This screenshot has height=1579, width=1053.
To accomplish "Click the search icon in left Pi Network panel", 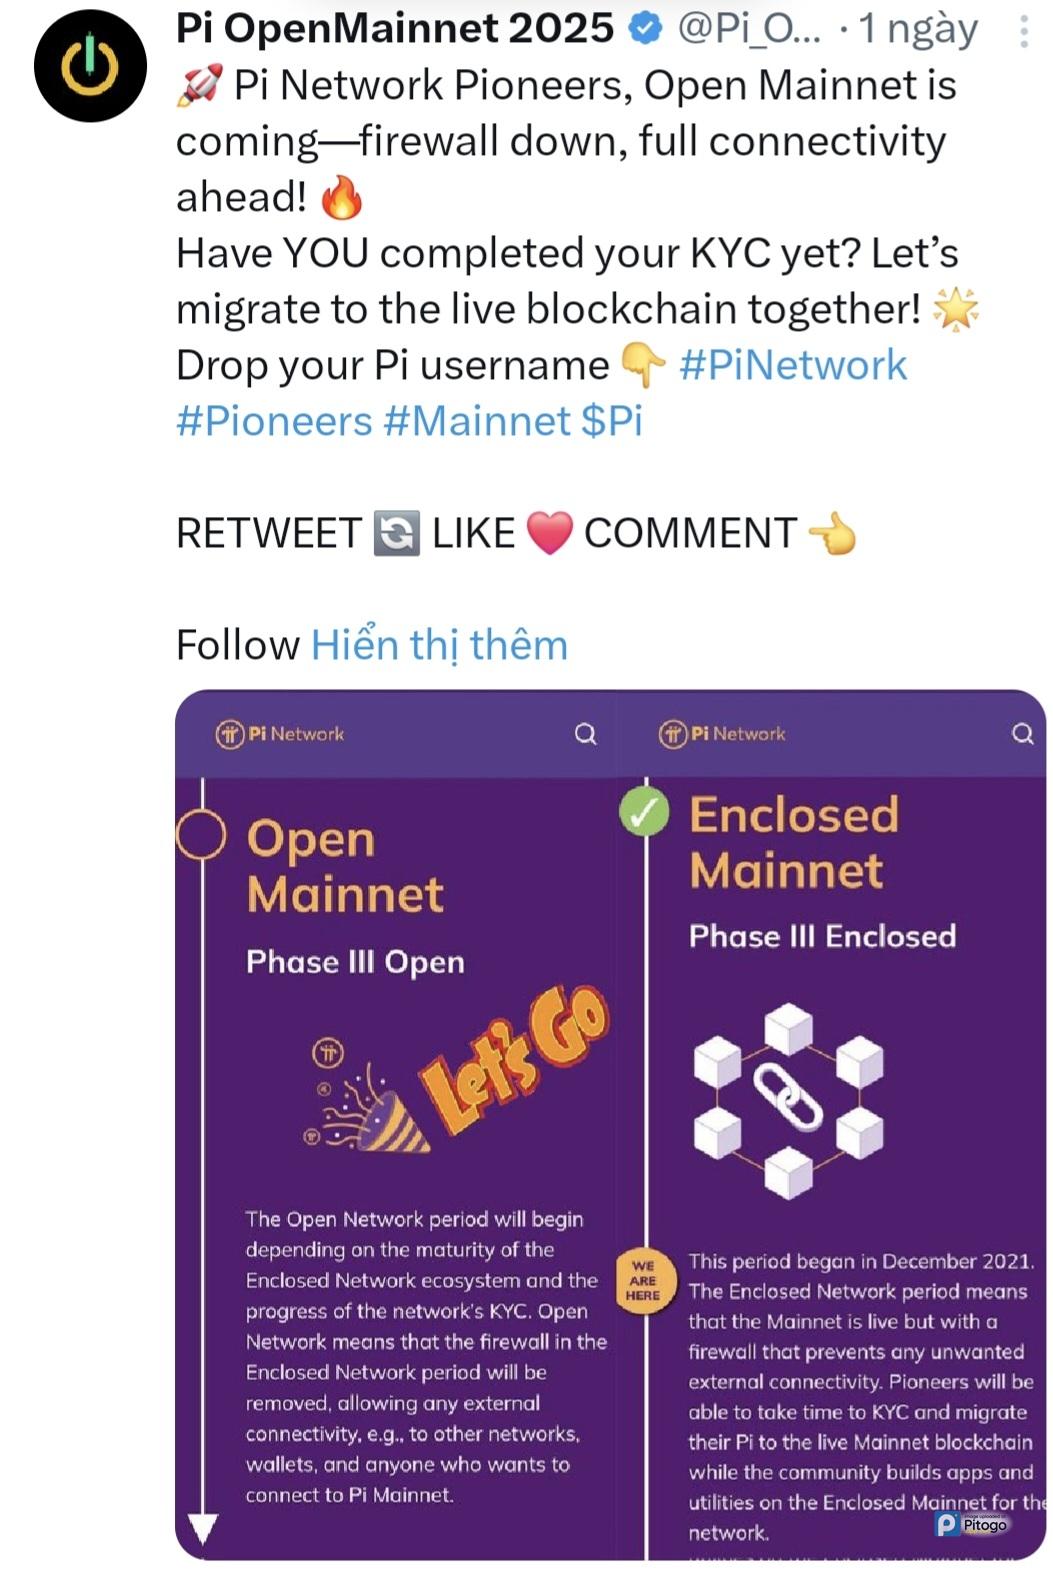I will tap(585, 735).
